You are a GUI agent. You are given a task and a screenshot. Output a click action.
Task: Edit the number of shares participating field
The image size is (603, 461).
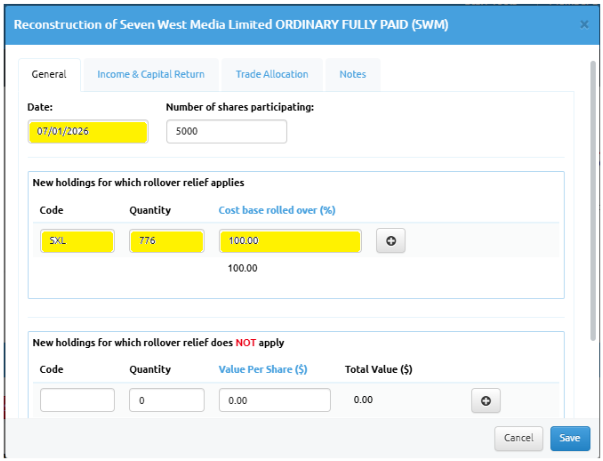[226, 132]
